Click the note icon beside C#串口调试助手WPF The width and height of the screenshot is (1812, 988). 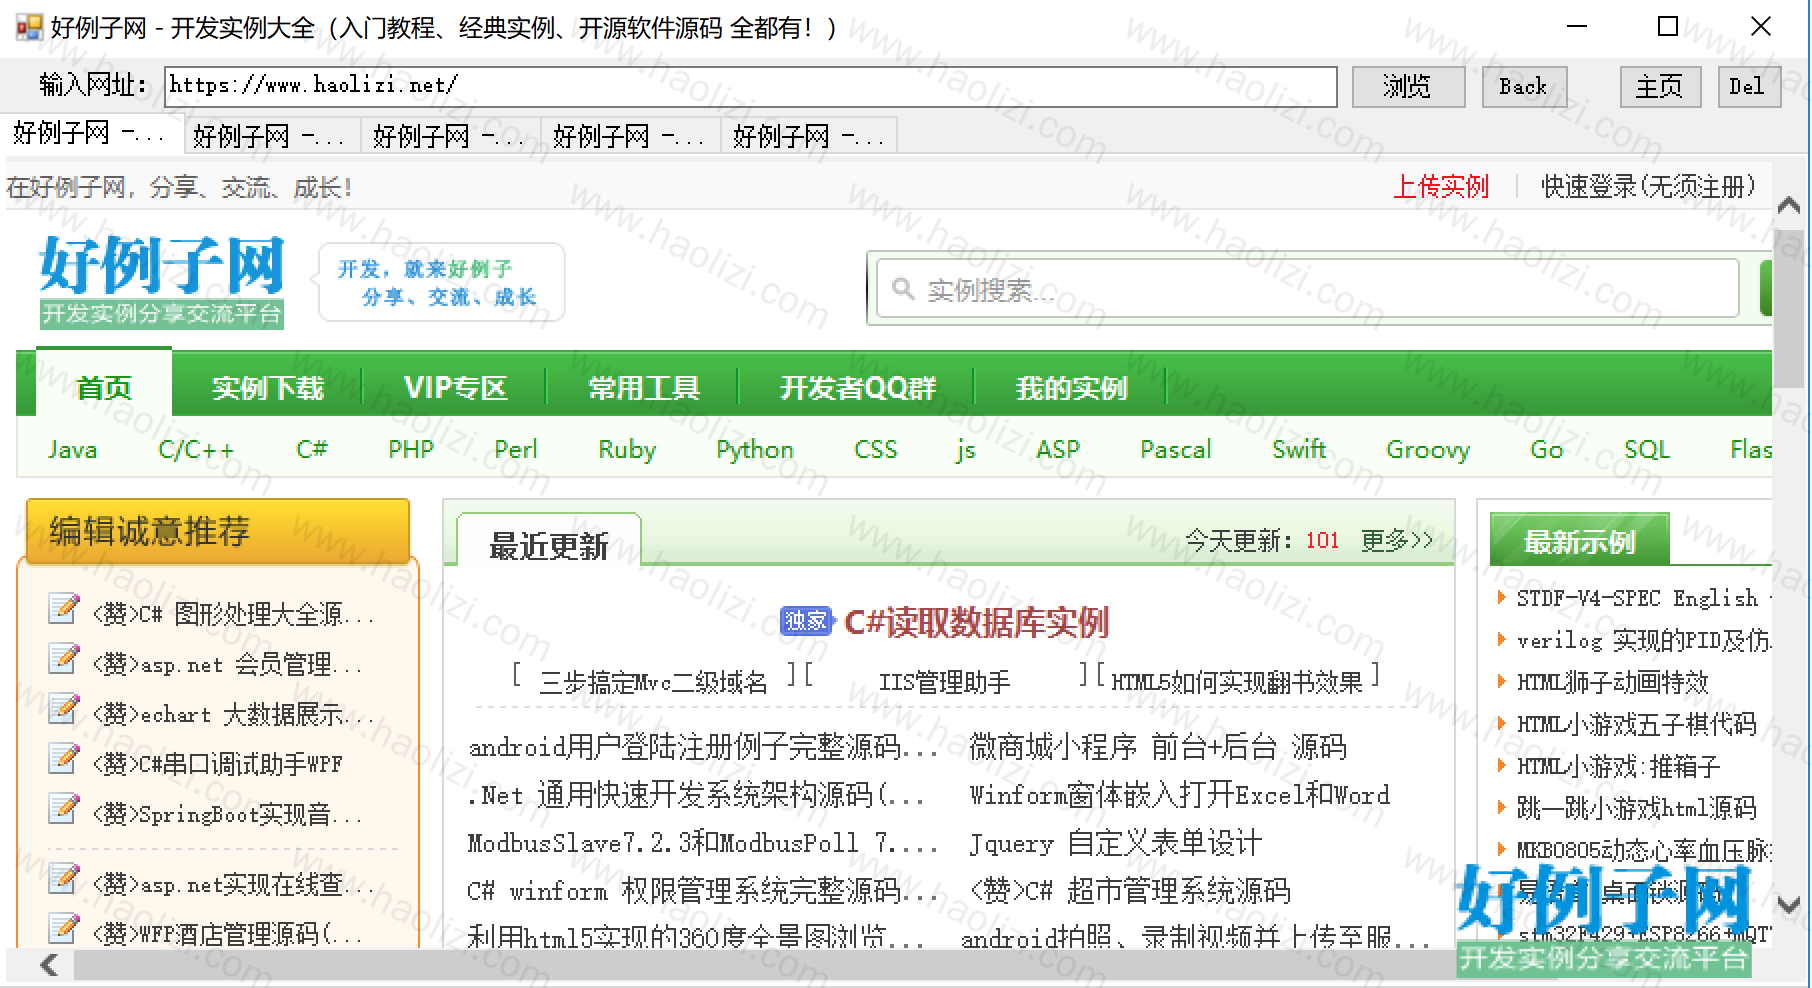pos(63,759)
